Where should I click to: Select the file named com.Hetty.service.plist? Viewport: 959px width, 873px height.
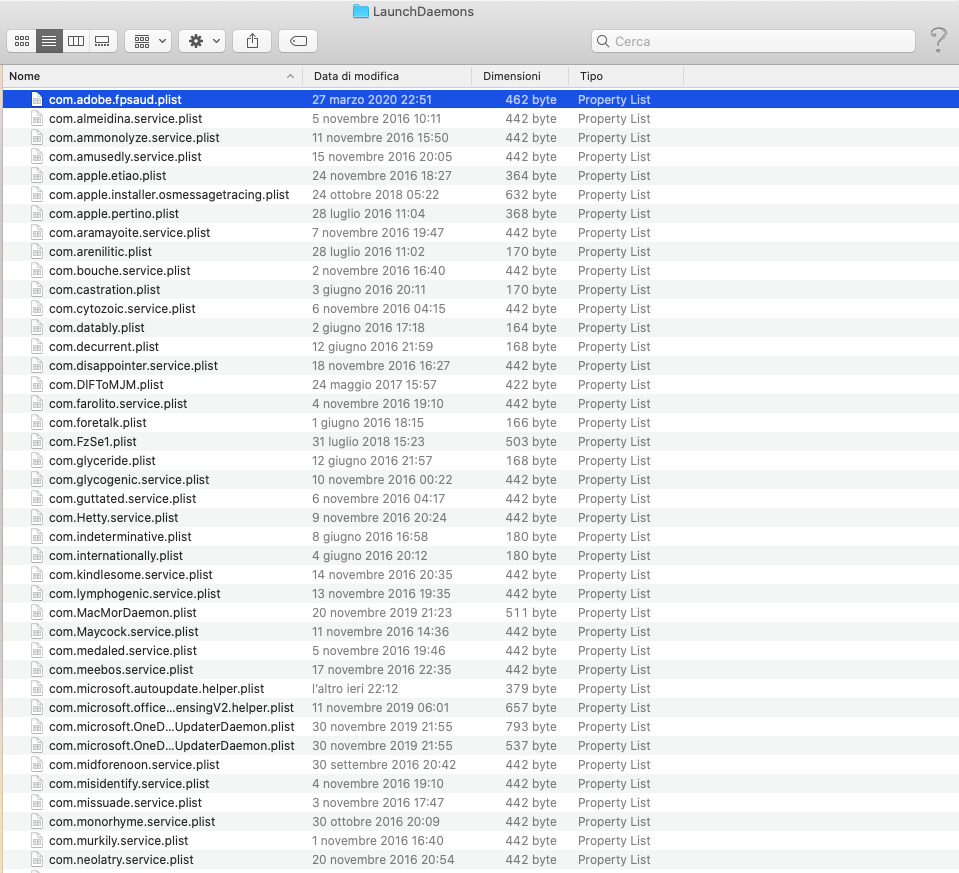point(113,517)
